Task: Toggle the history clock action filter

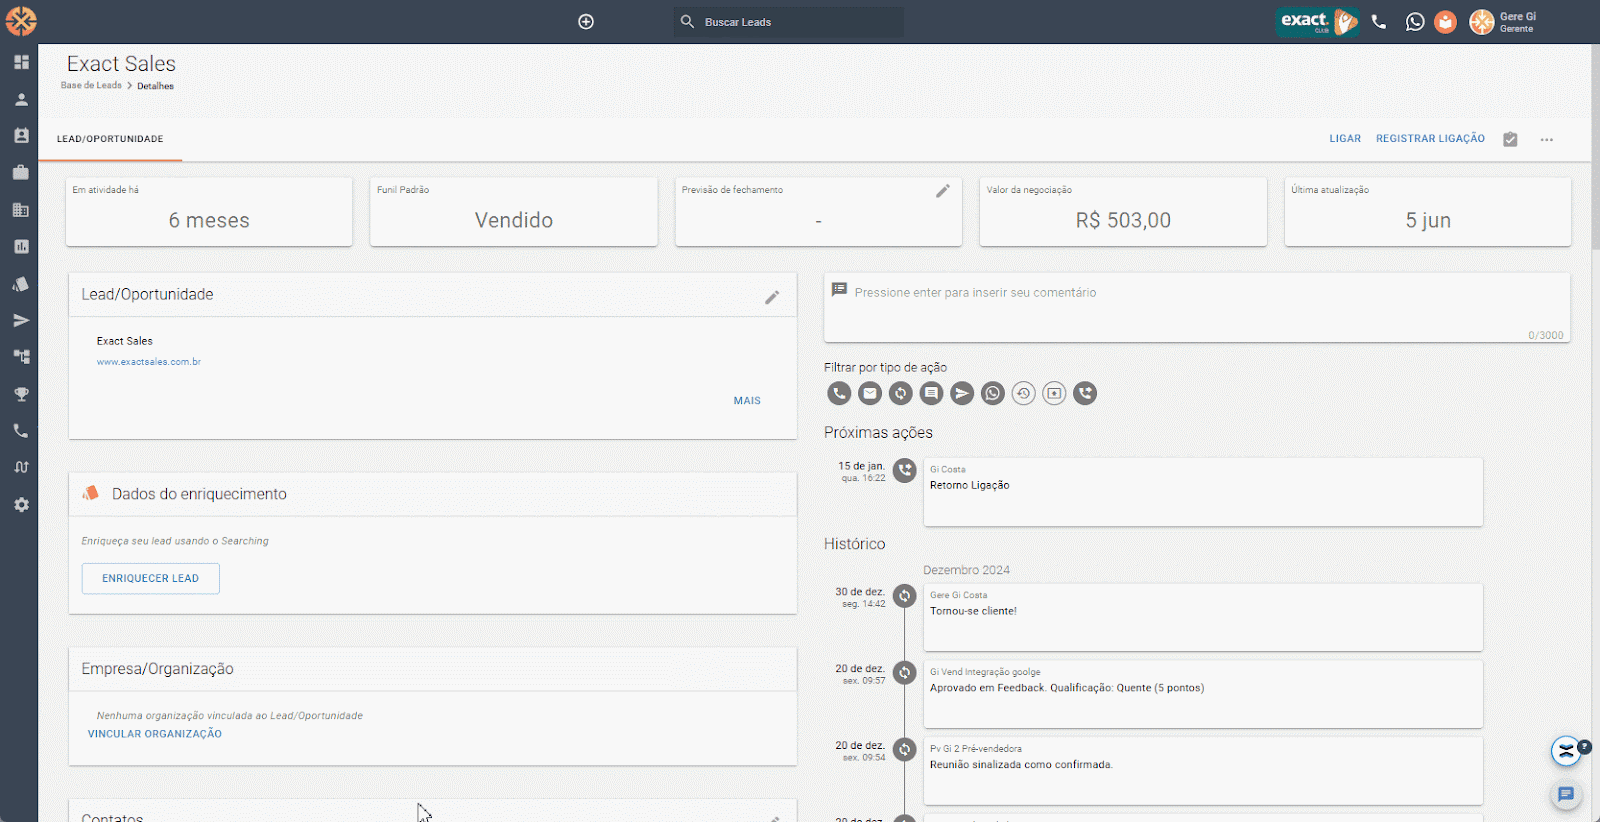Action: tap(1024, 394)
